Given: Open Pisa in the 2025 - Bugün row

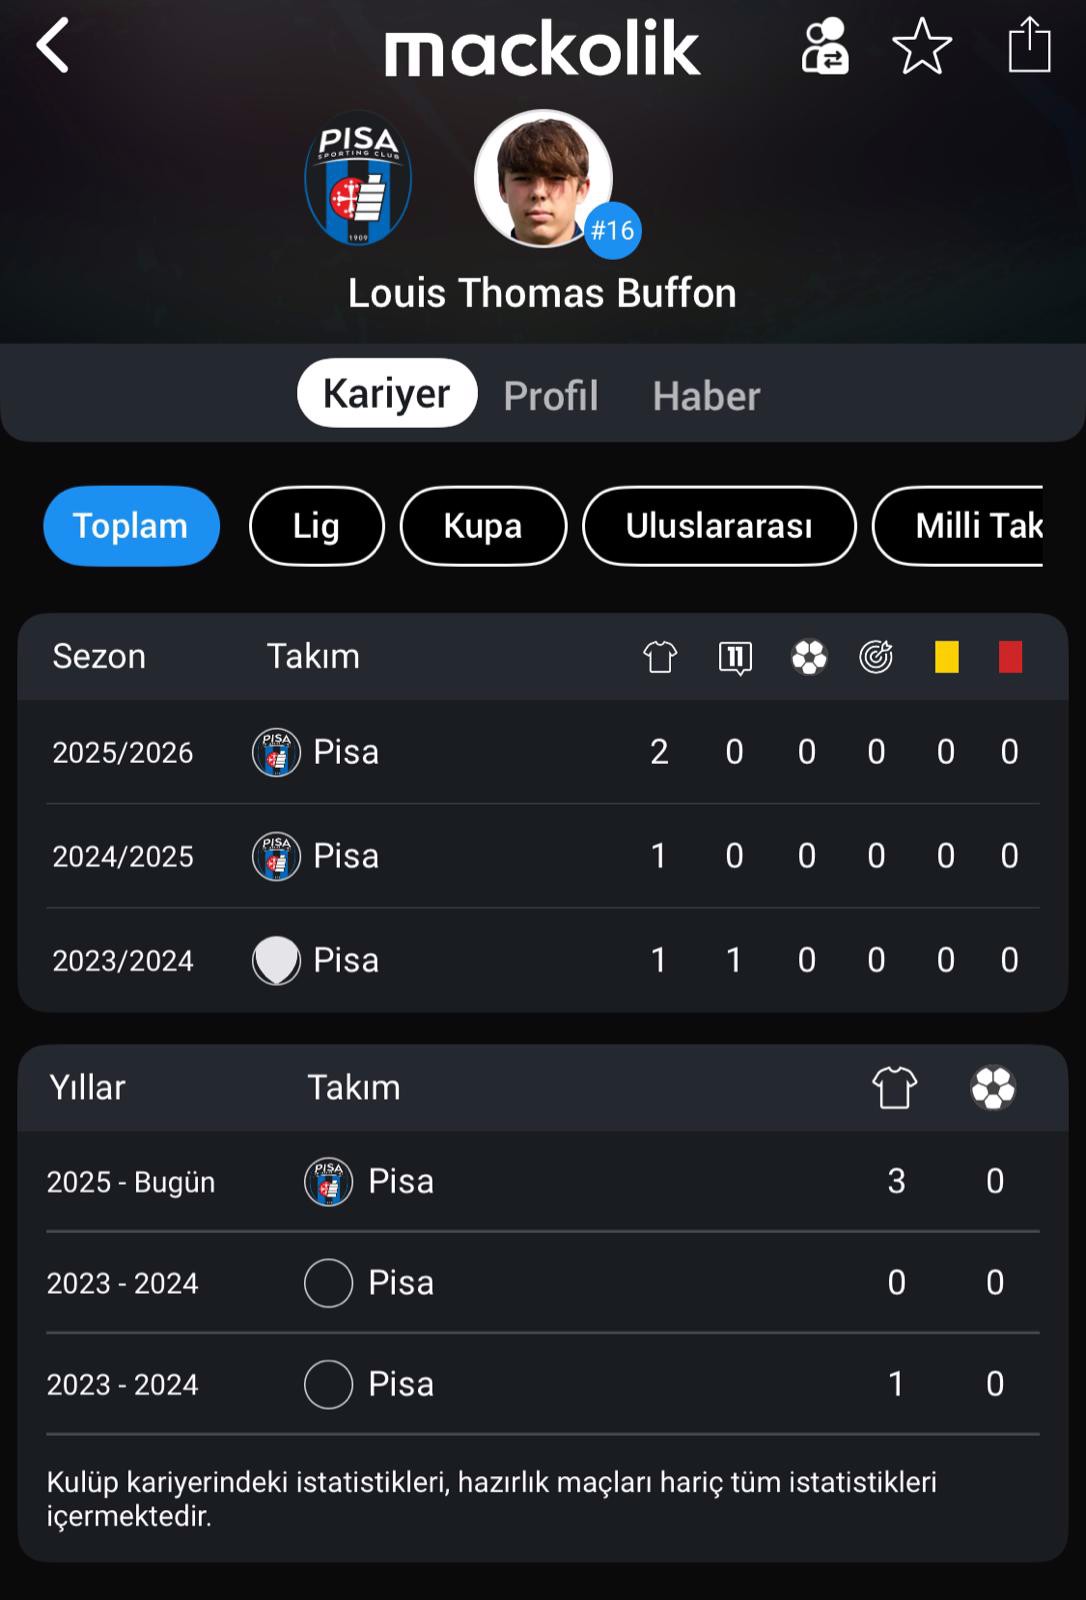Looking at the screenshot, I should tap(400, 1182).
